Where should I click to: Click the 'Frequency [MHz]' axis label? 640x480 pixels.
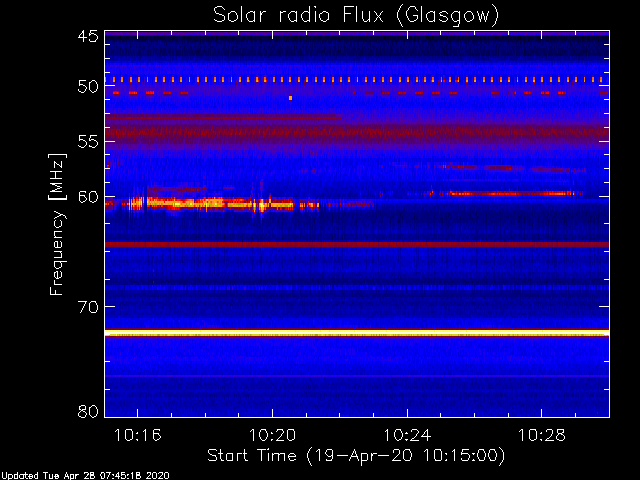pos(57,224)
